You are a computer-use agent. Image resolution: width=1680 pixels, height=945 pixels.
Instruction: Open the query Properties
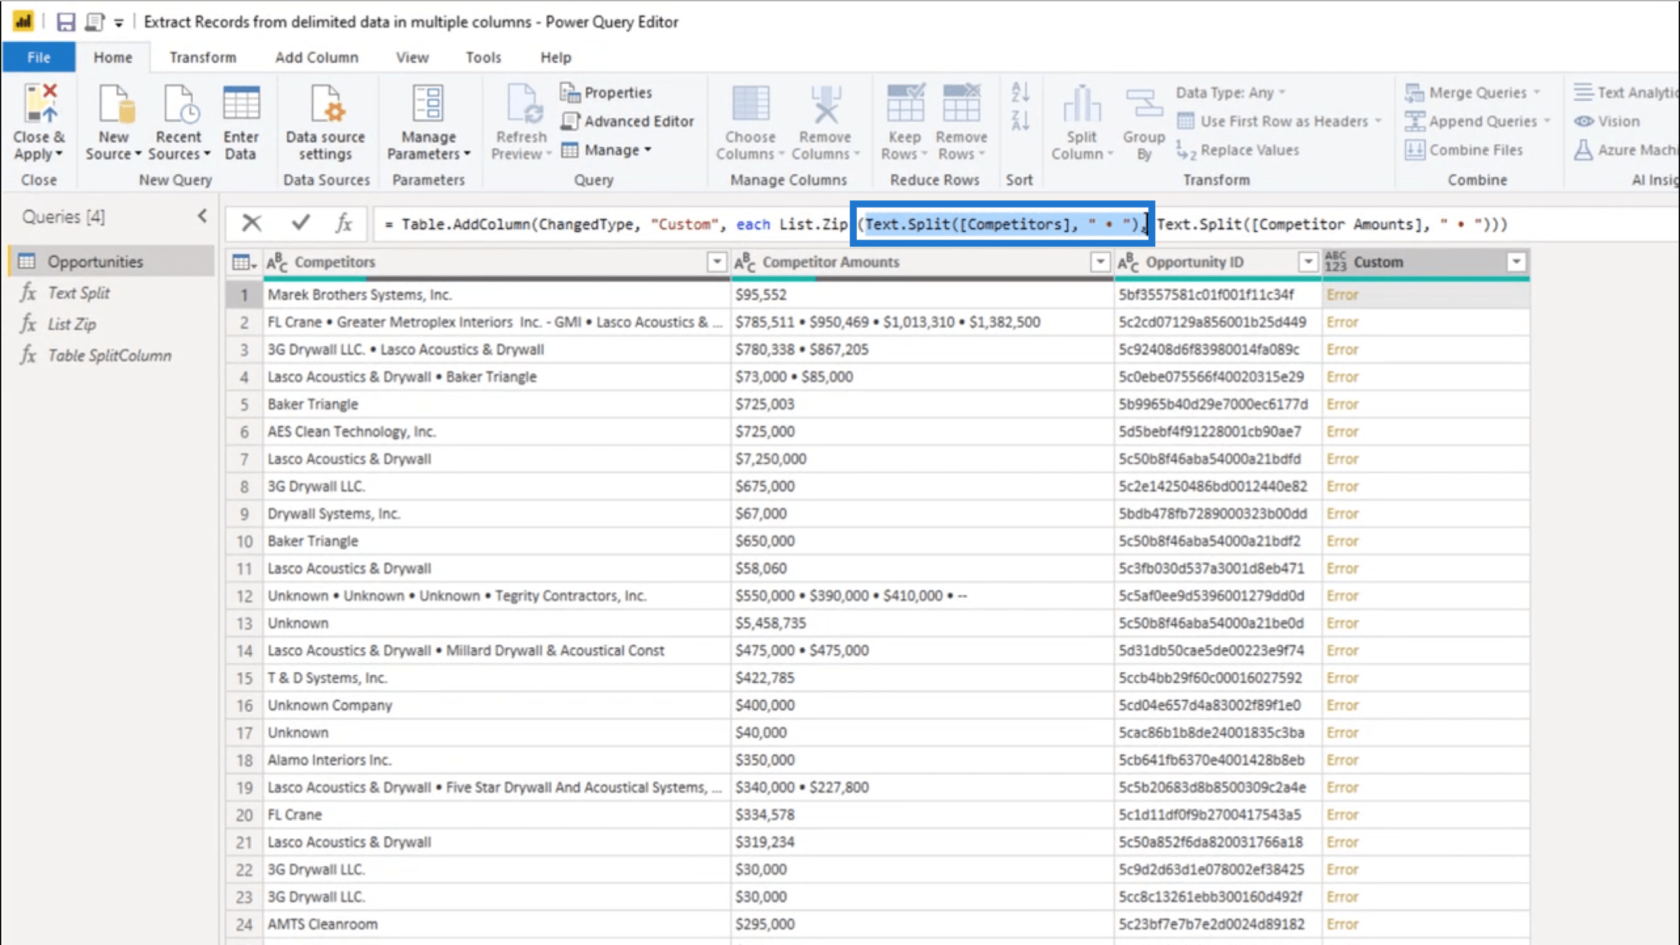click(x=607, y=92)
